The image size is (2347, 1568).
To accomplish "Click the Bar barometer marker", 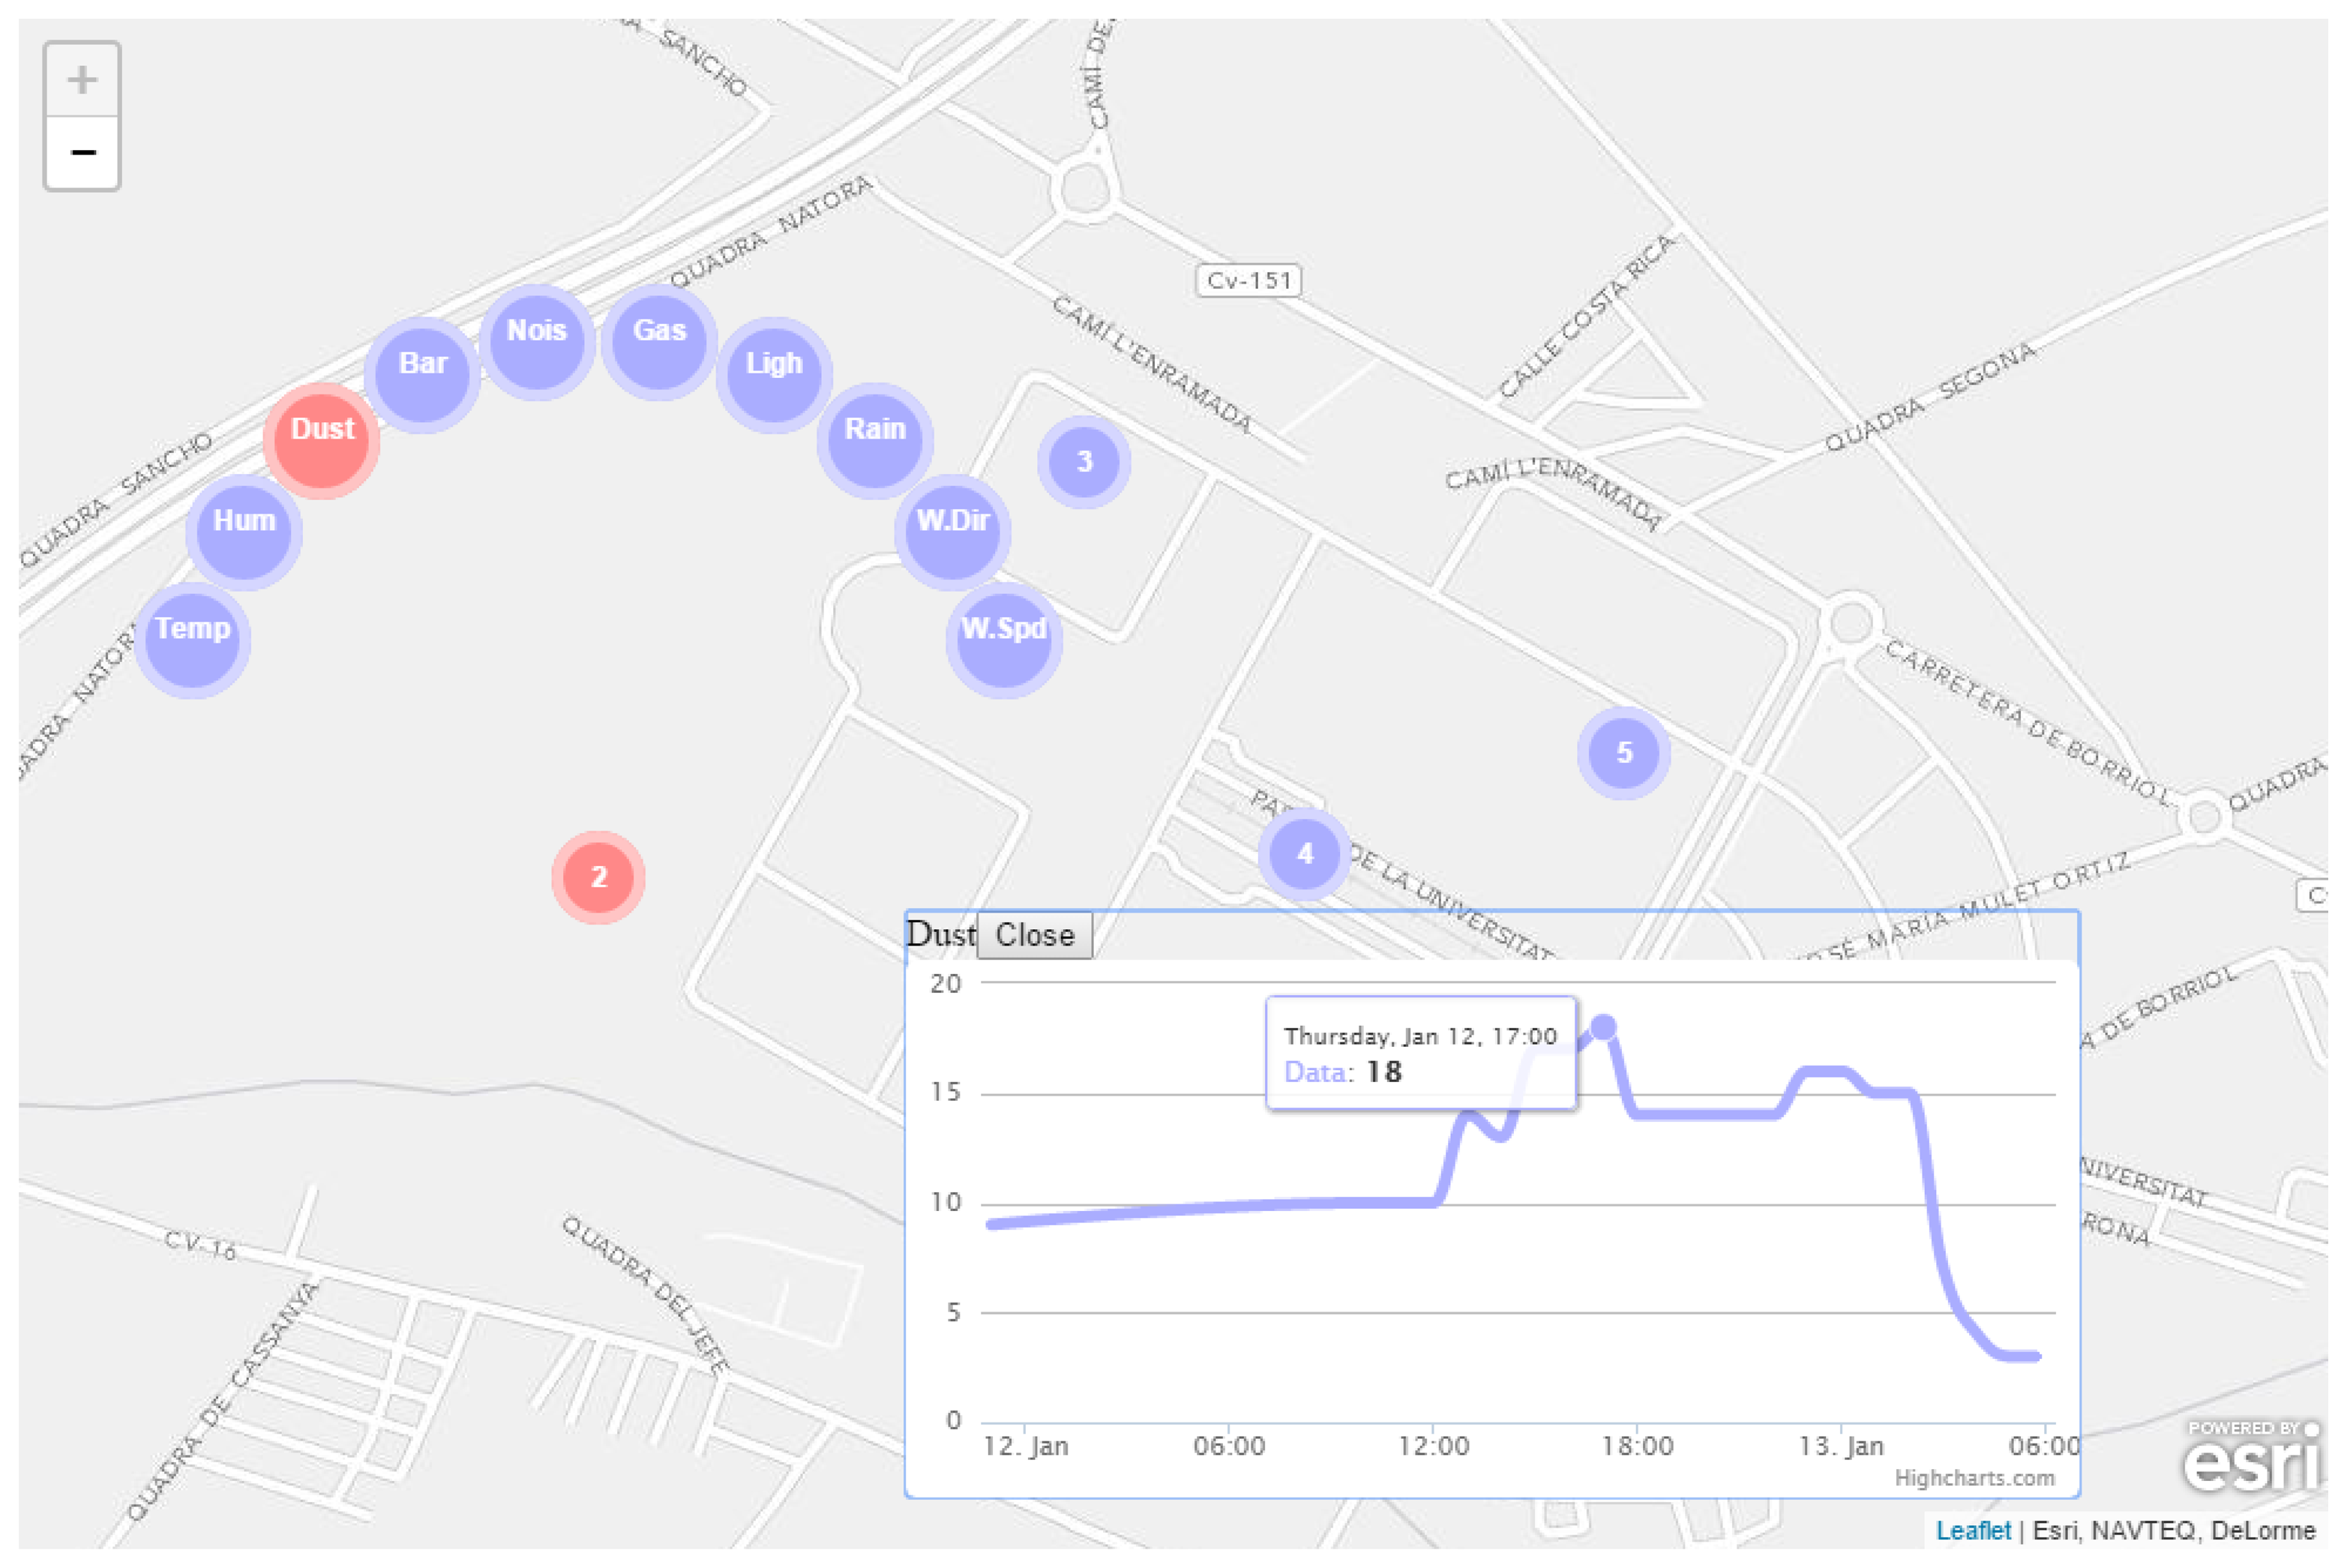I will (422, 374).
